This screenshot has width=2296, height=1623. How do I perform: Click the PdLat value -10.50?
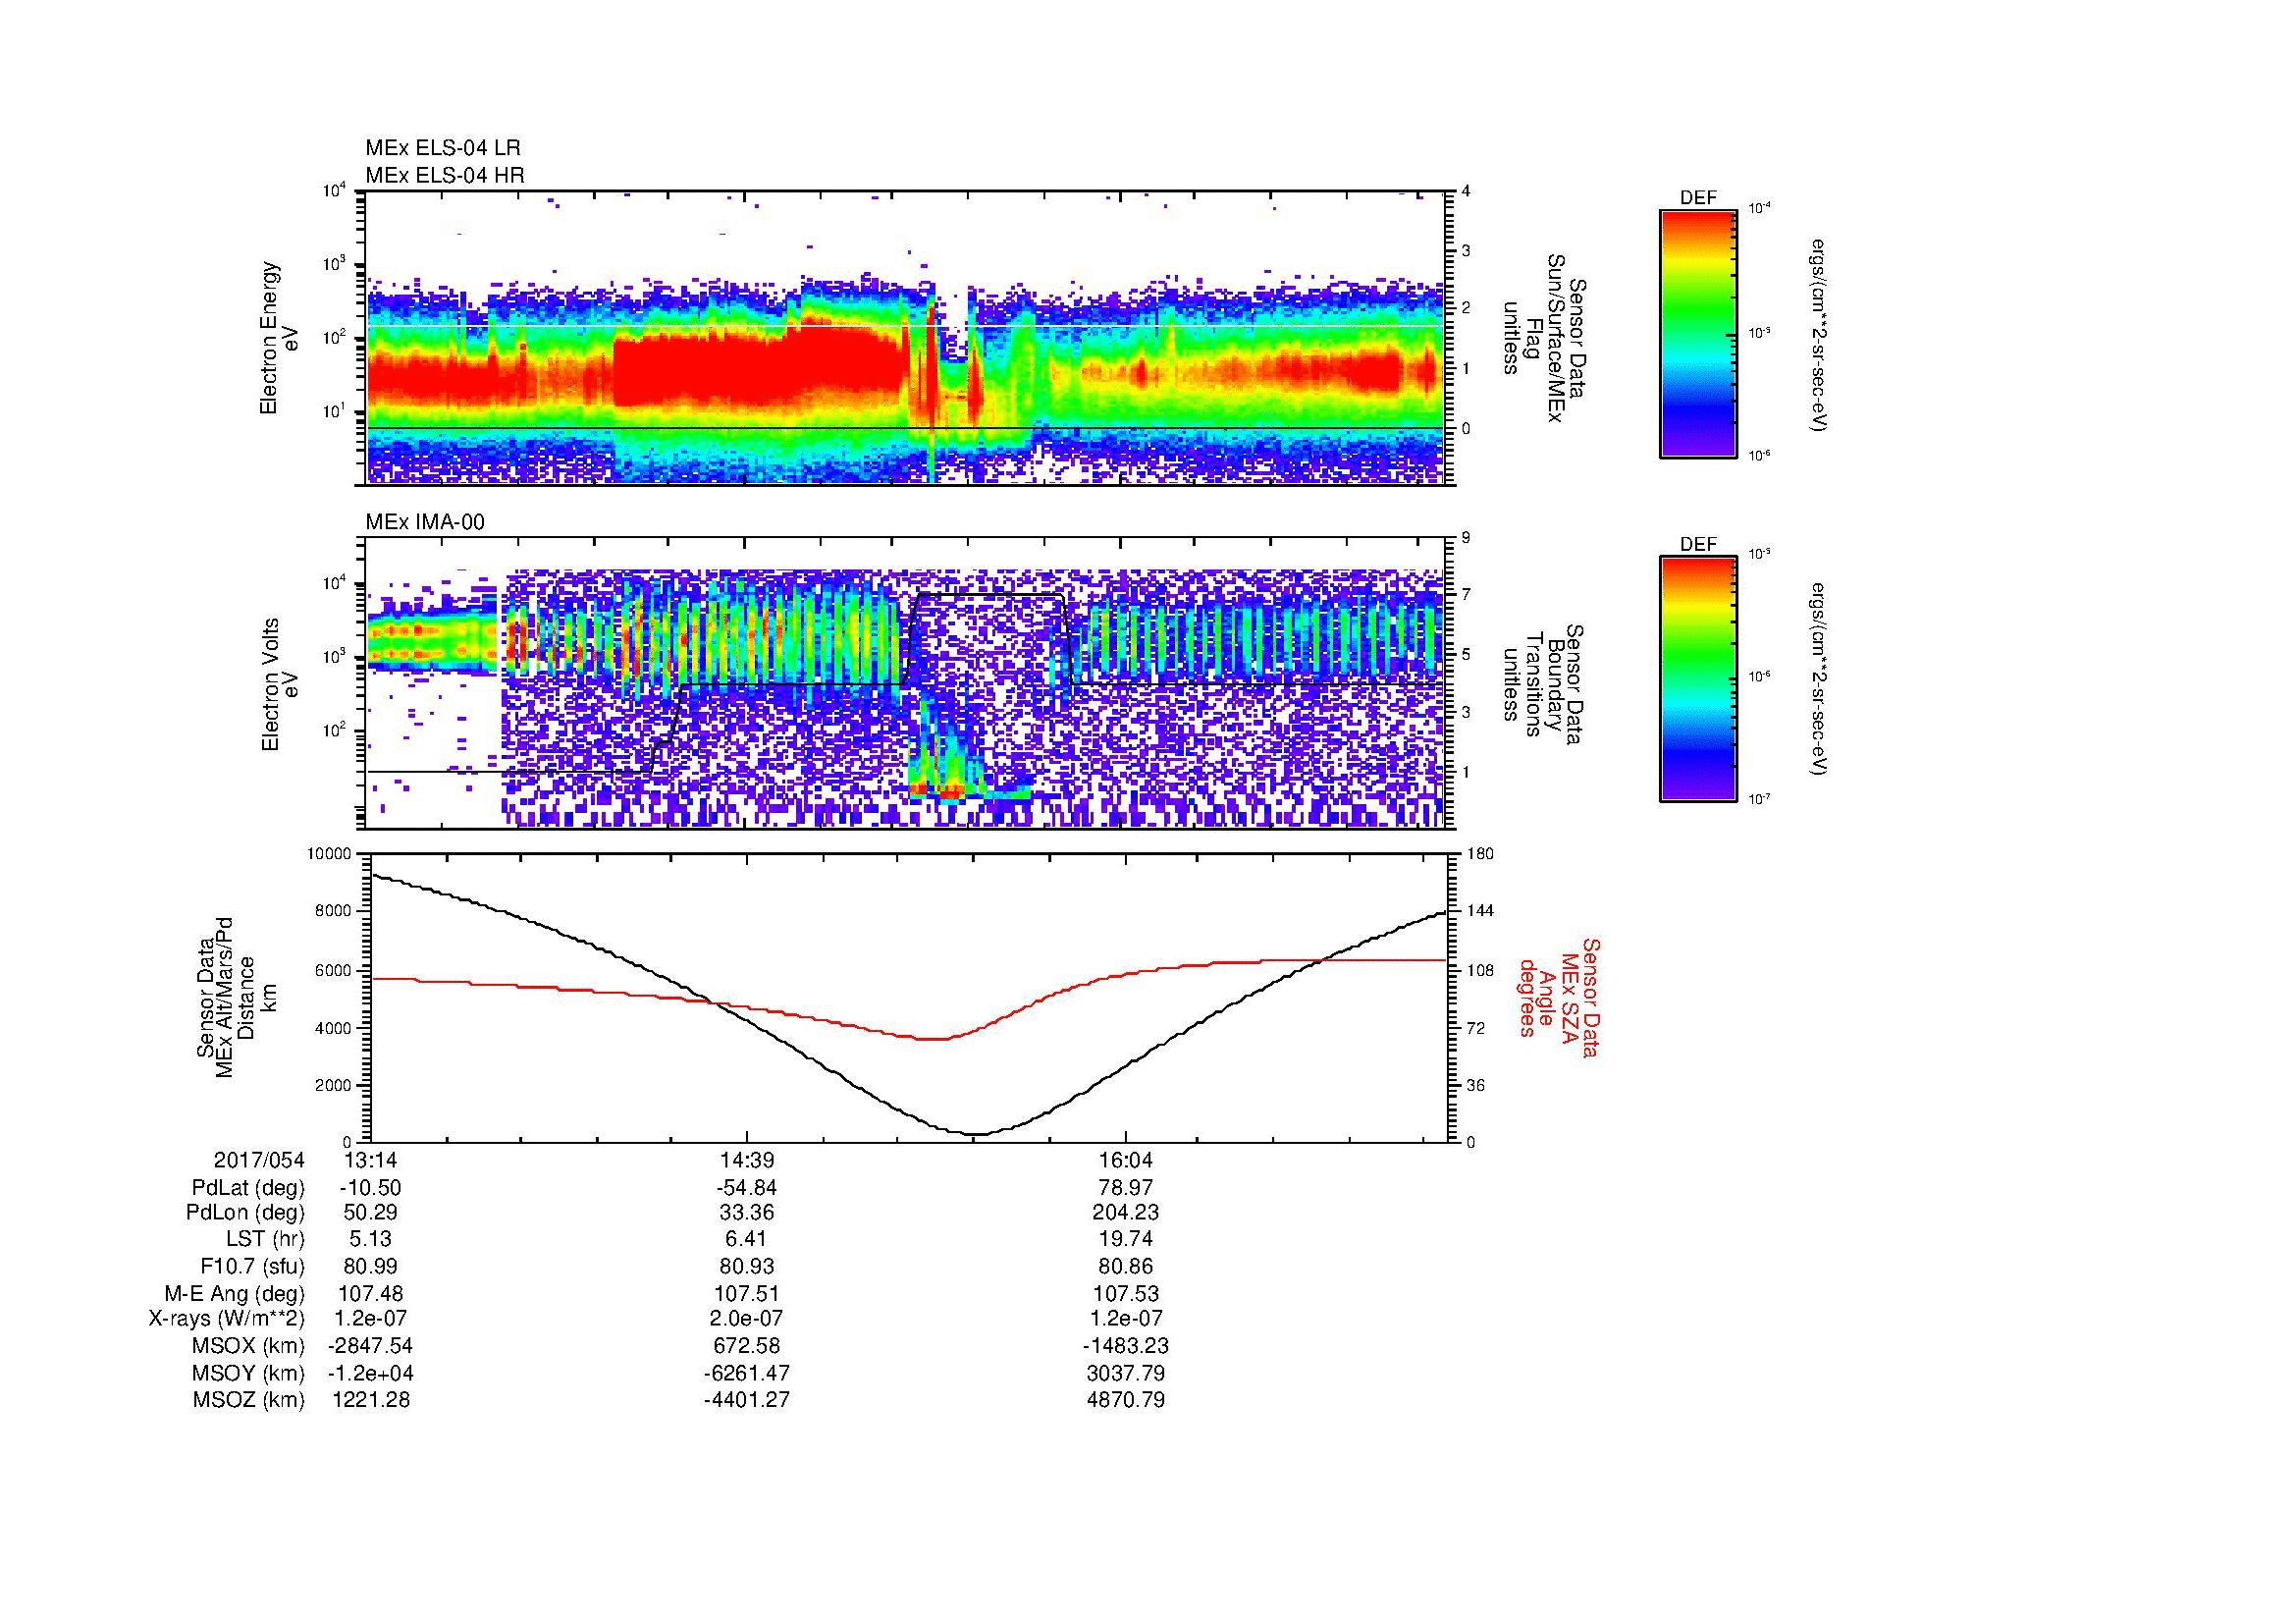370,1187
